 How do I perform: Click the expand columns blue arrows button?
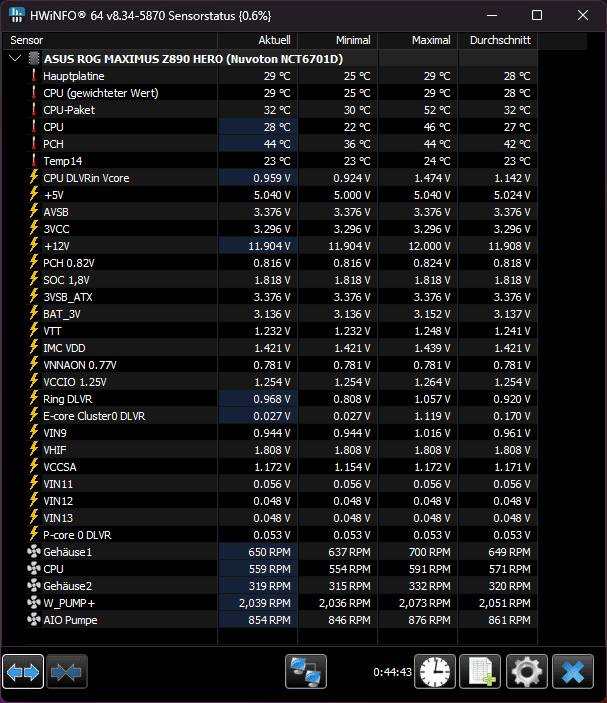tap(23, 671)
